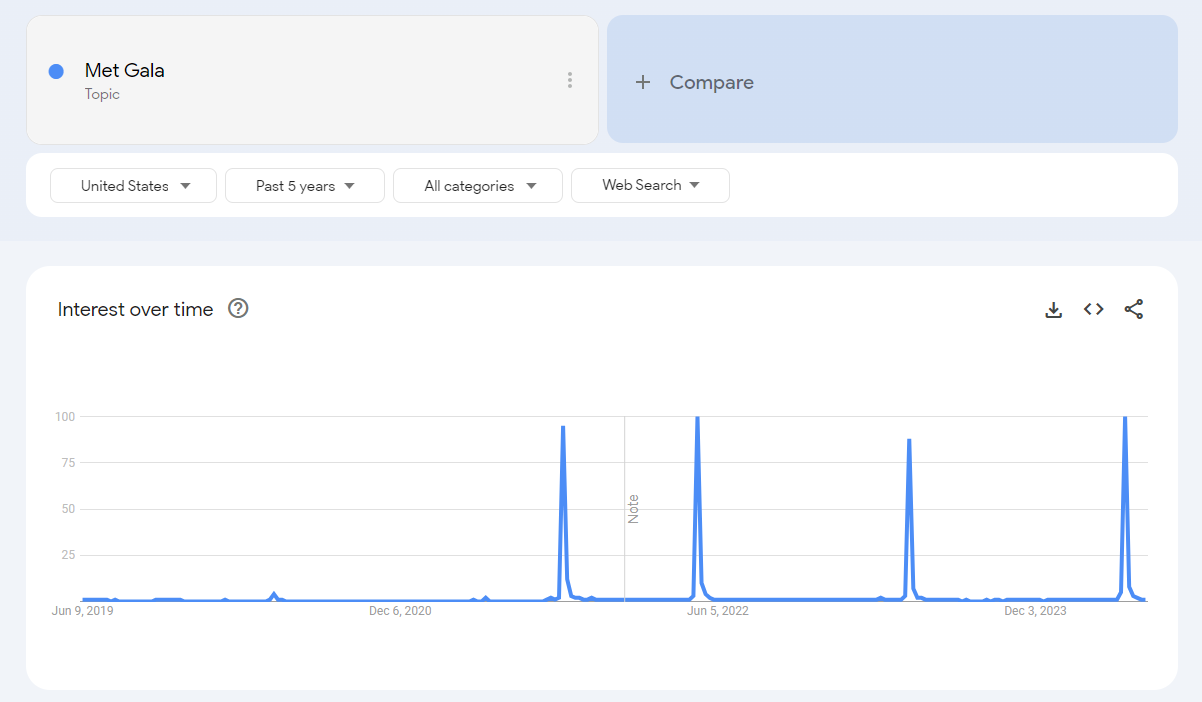
Task: Click the Note marker on the chart
Action: (x=633, y=509)
